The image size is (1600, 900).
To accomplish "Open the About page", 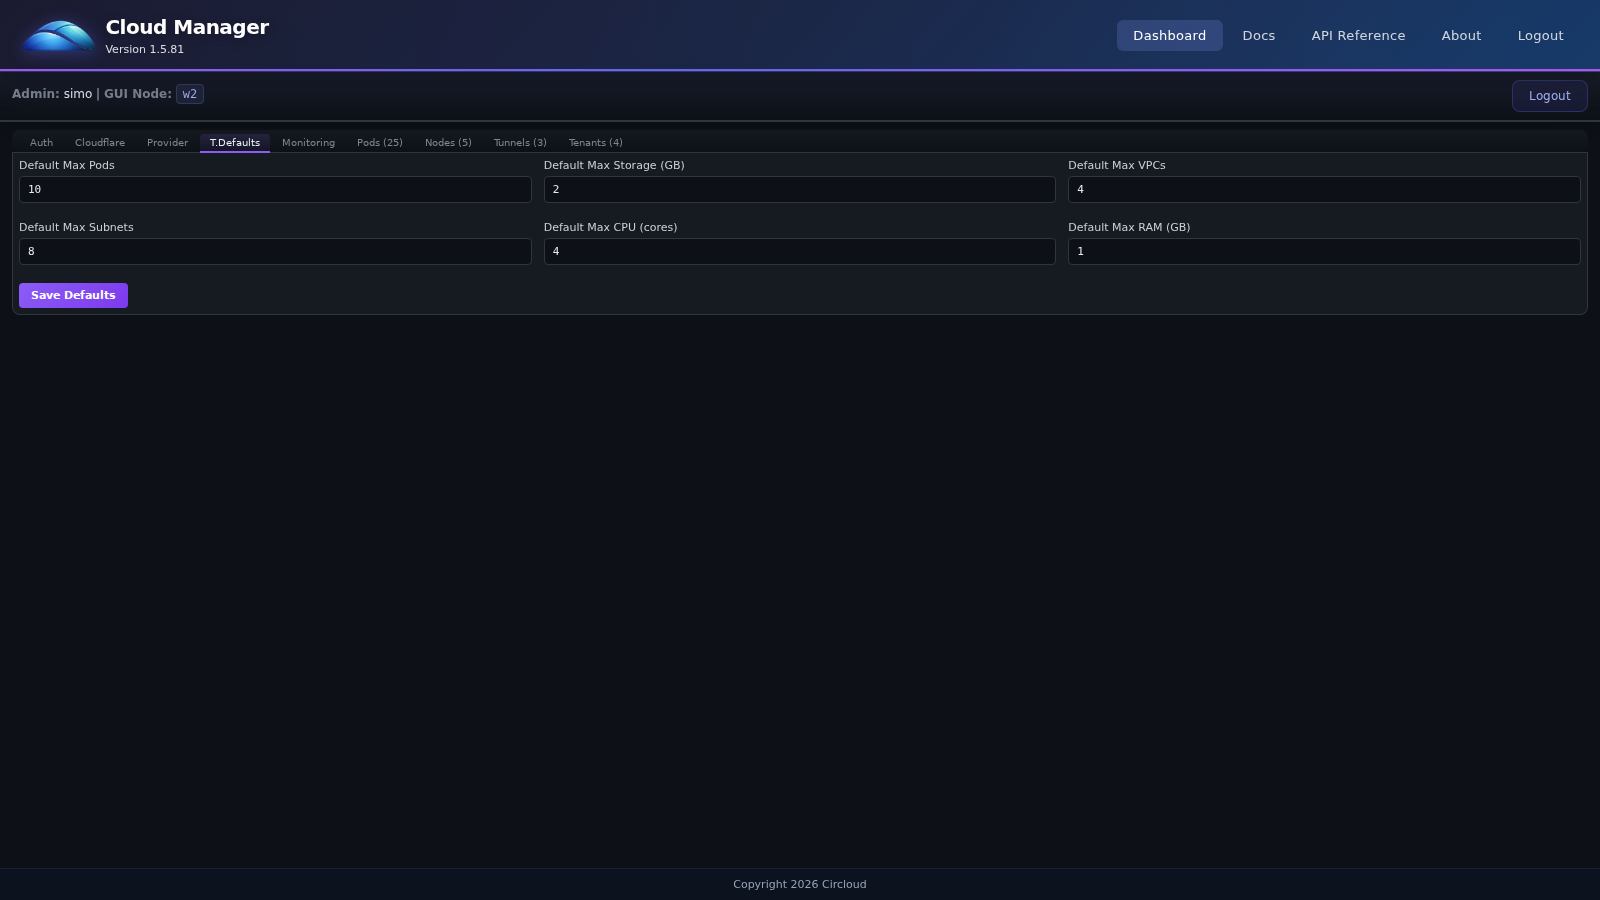I will tap(1460, 35).
